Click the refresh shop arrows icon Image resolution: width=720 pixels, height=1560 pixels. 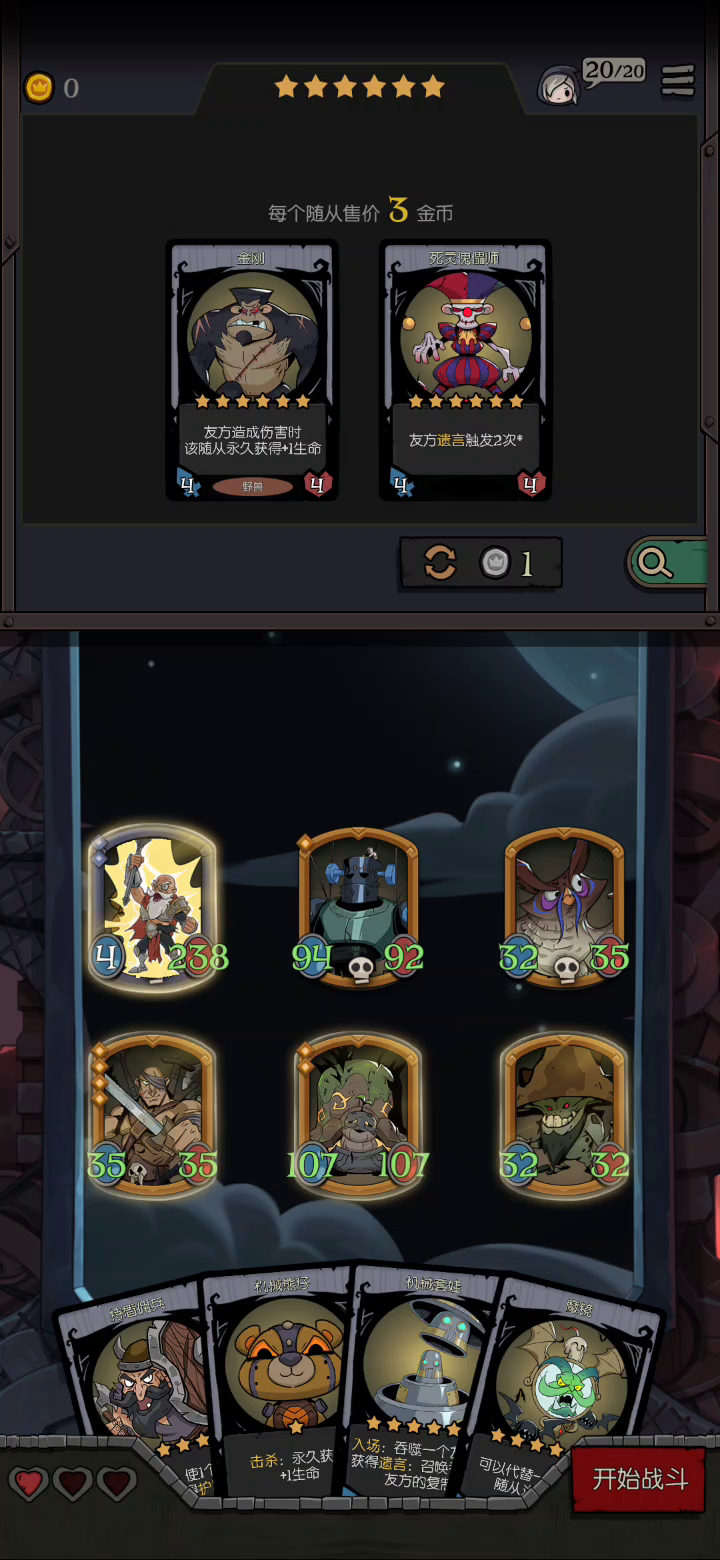tap(440, 563)
